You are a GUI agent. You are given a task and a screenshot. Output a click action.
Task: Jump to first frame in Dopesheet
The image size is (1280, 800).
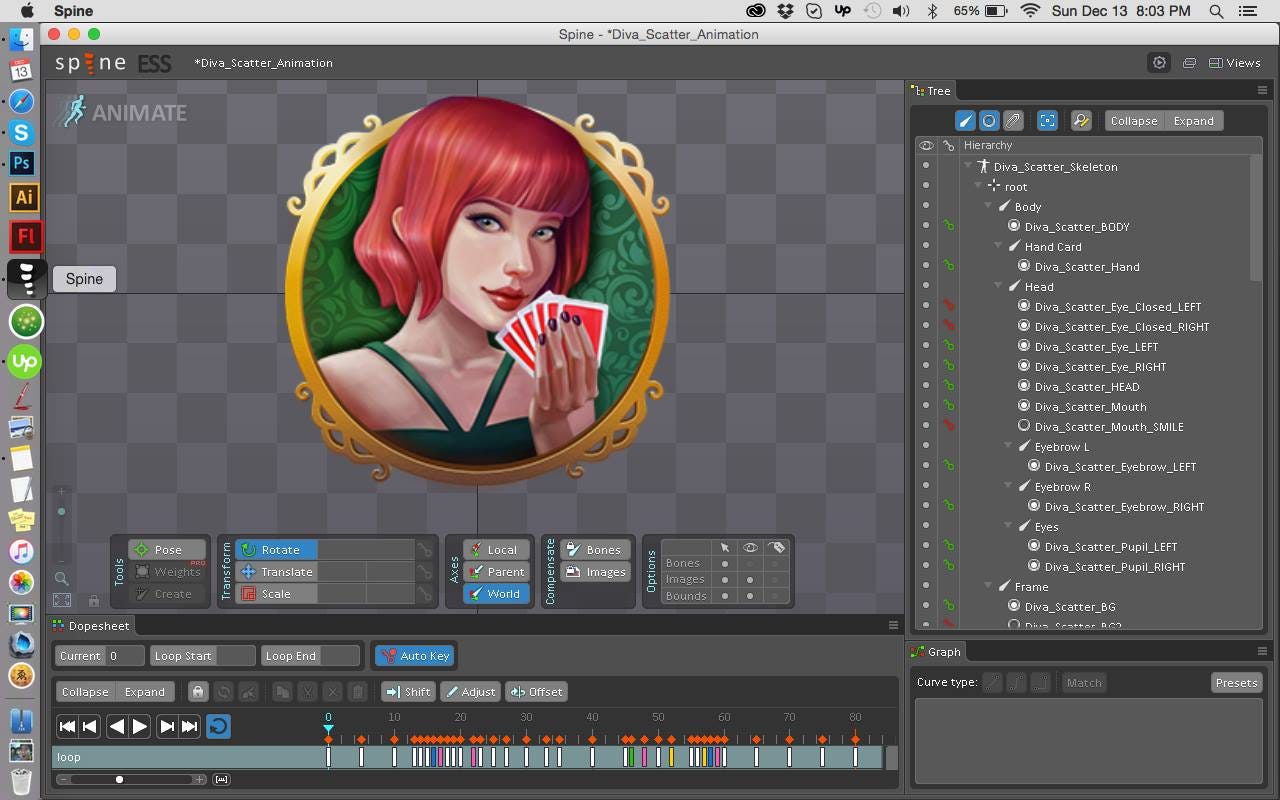(67, 727)
